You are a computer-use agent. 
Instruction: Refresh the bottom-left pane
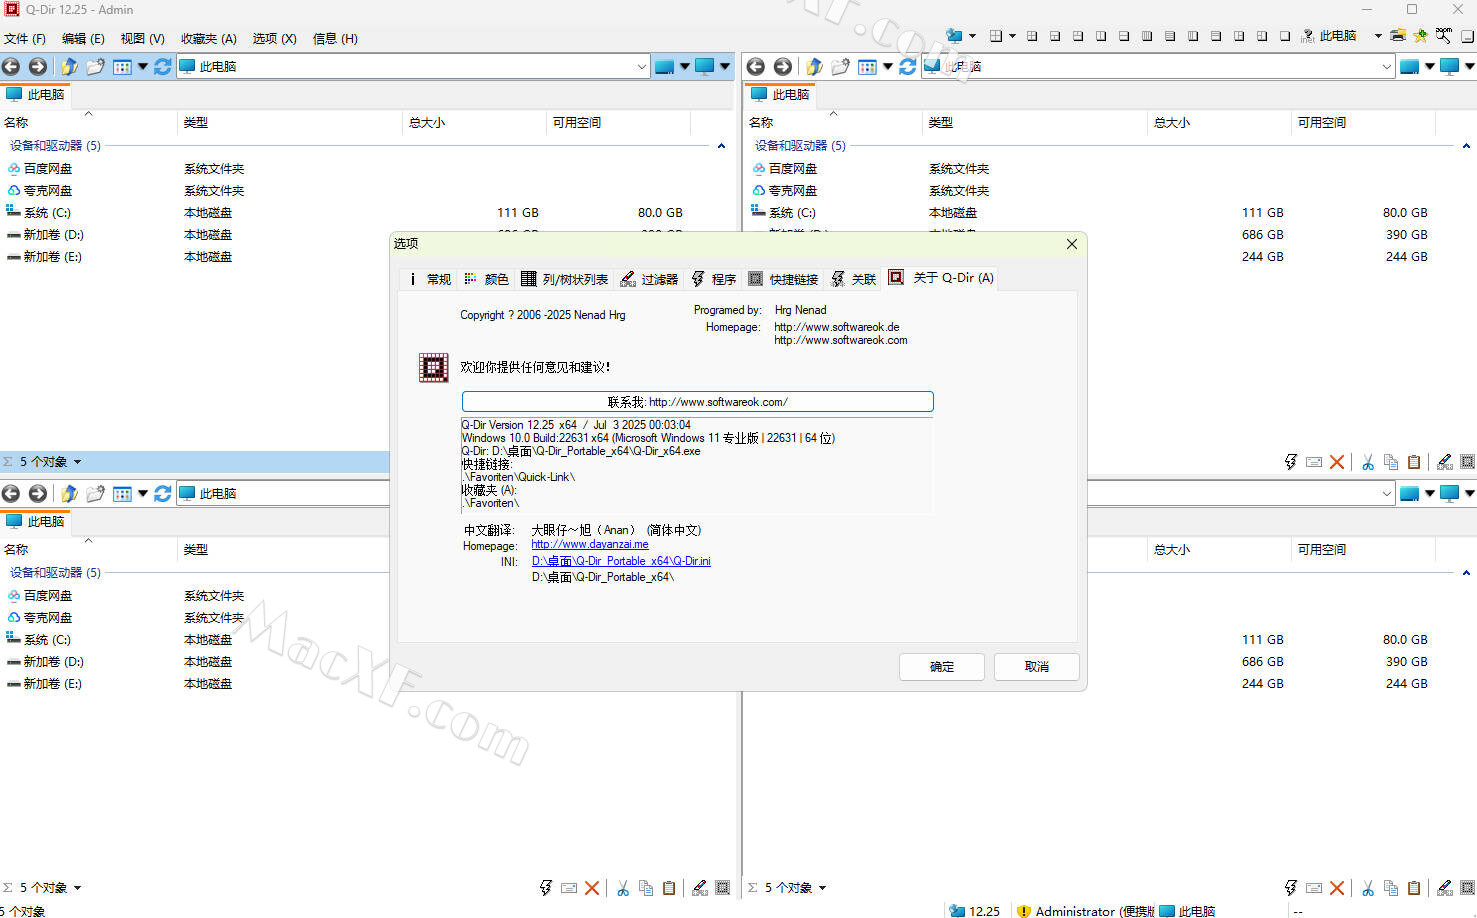[x=162, y=494]
